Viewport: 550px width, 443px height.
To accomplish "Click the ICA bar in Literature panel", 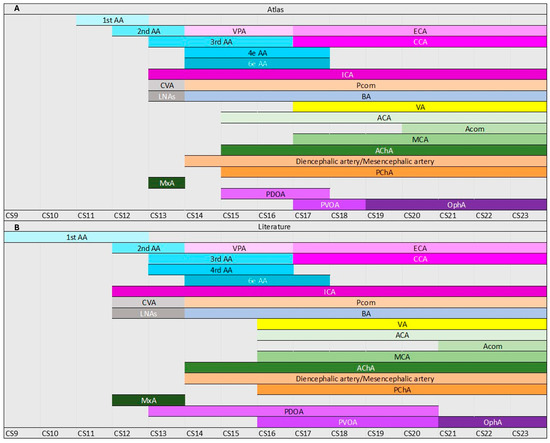I will (x=329, y=291).
